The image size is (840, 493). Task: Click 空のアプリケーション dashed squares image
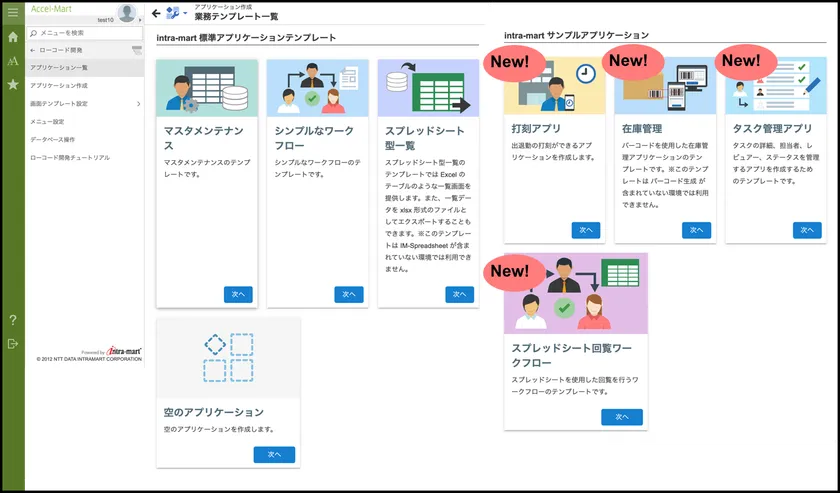coord(228,357)
